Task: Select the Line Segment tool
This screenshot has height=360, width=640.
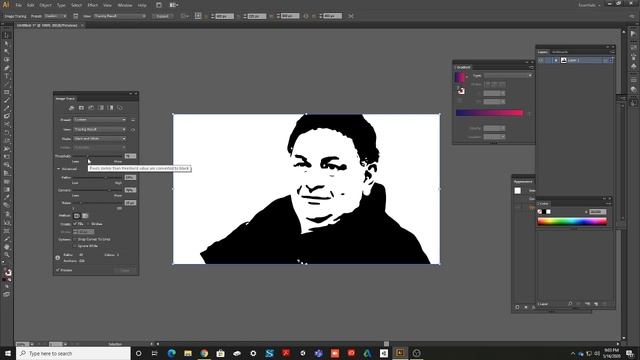Action: pos(7,84)
